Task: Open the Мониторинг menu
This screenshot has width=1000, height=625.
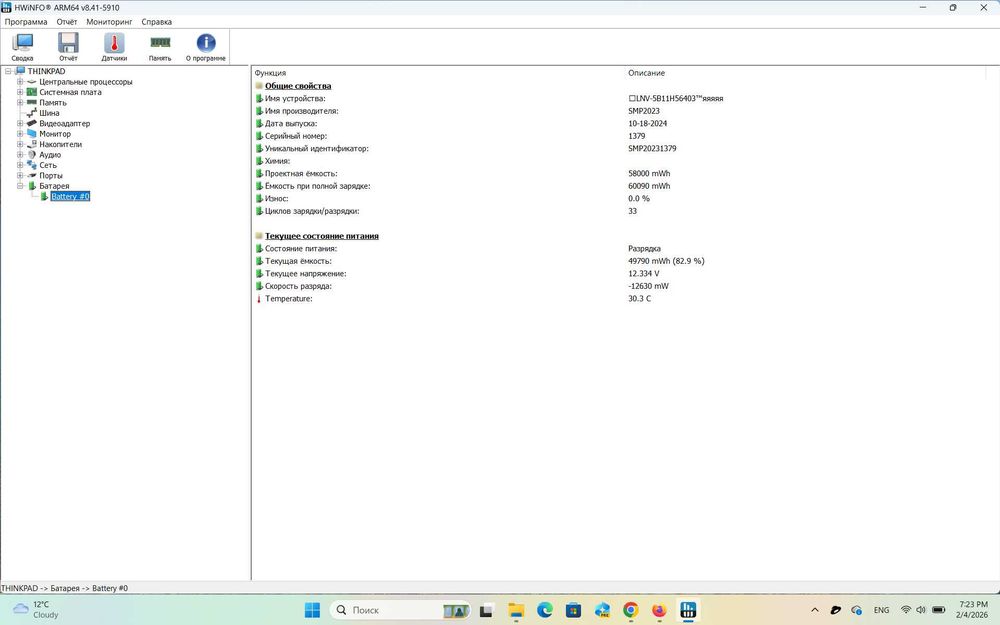Action: point(109,22)
